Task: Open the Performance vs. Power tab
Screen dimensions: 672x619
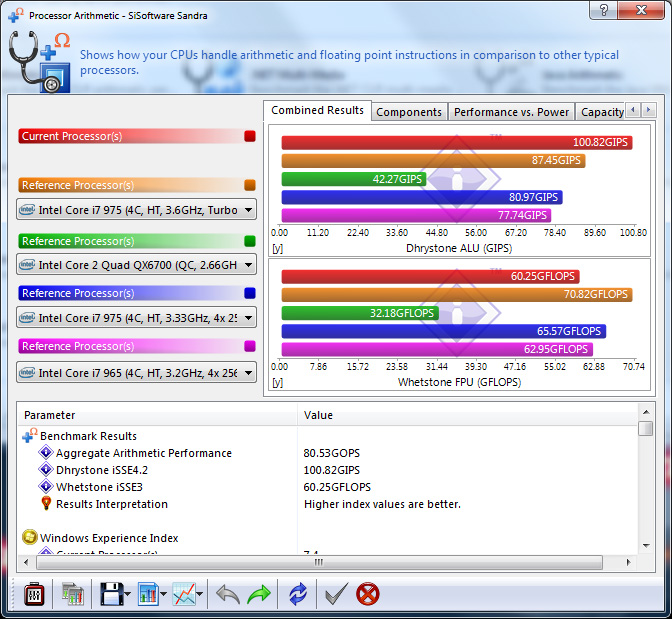Action: [511, 112]
